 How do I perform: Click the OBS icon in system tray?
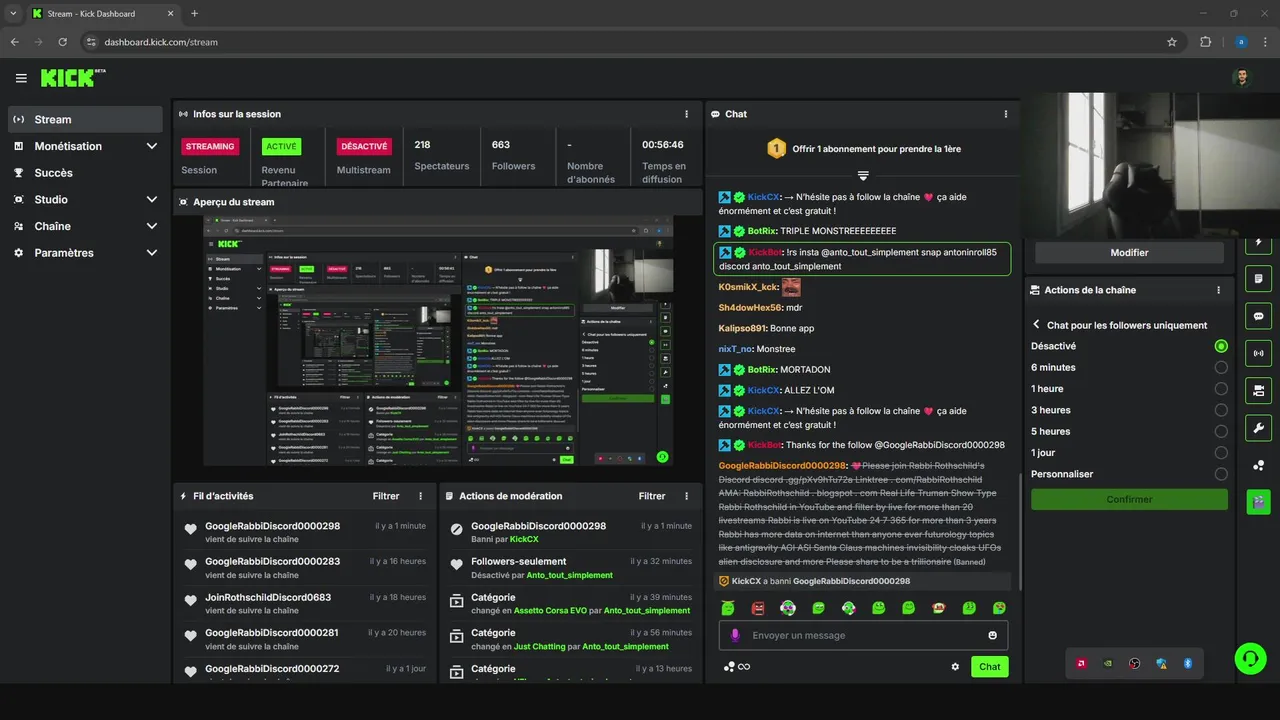coord(1134,663)
